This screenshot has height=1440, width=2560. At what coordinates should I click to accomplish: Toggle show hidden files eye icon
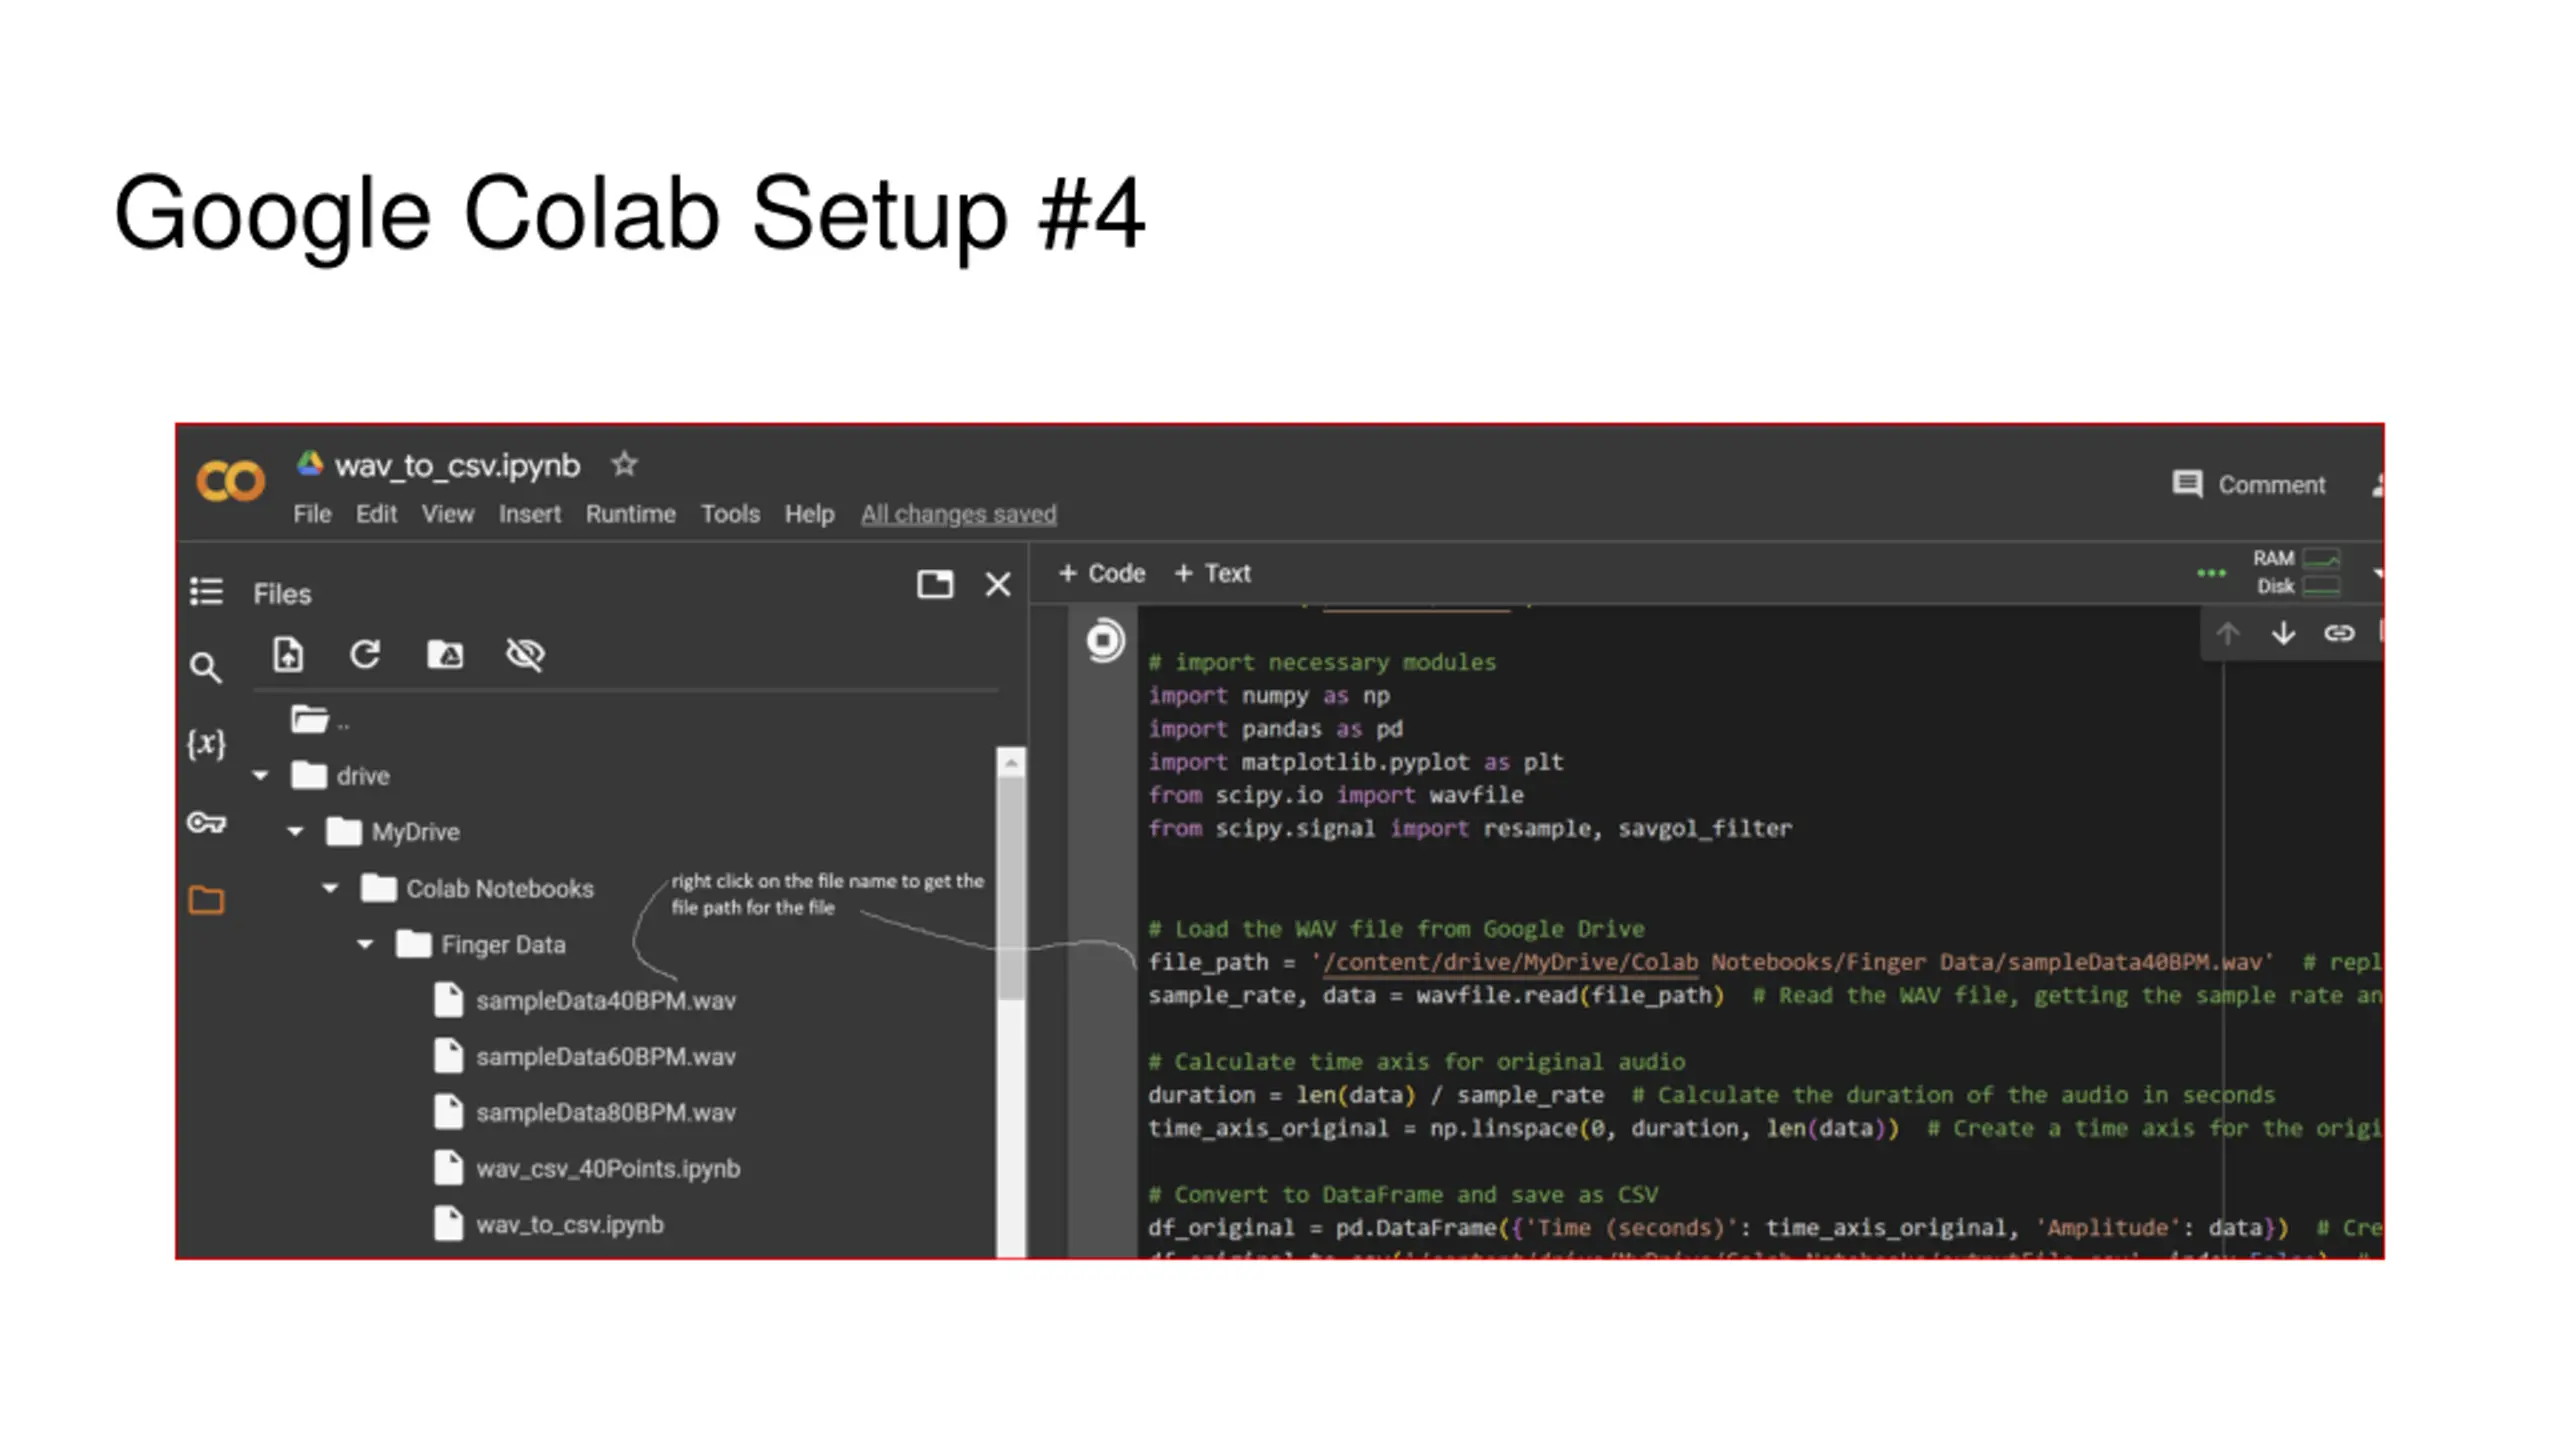[525, 655]
